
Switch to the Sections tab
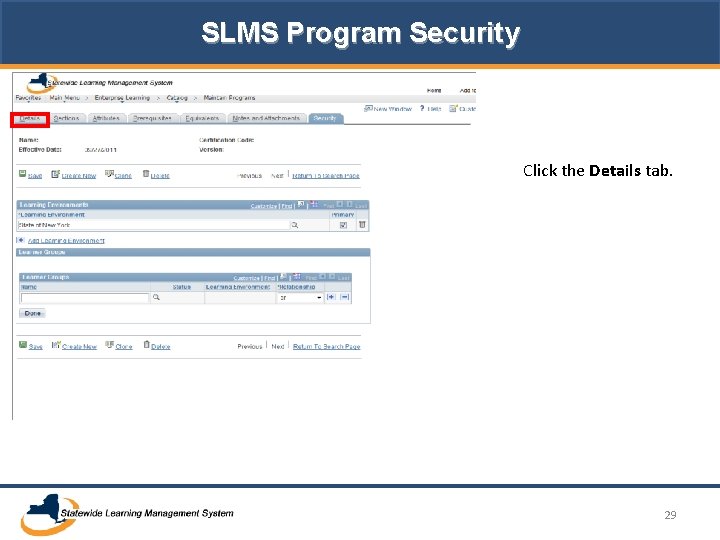click(66, 118)
